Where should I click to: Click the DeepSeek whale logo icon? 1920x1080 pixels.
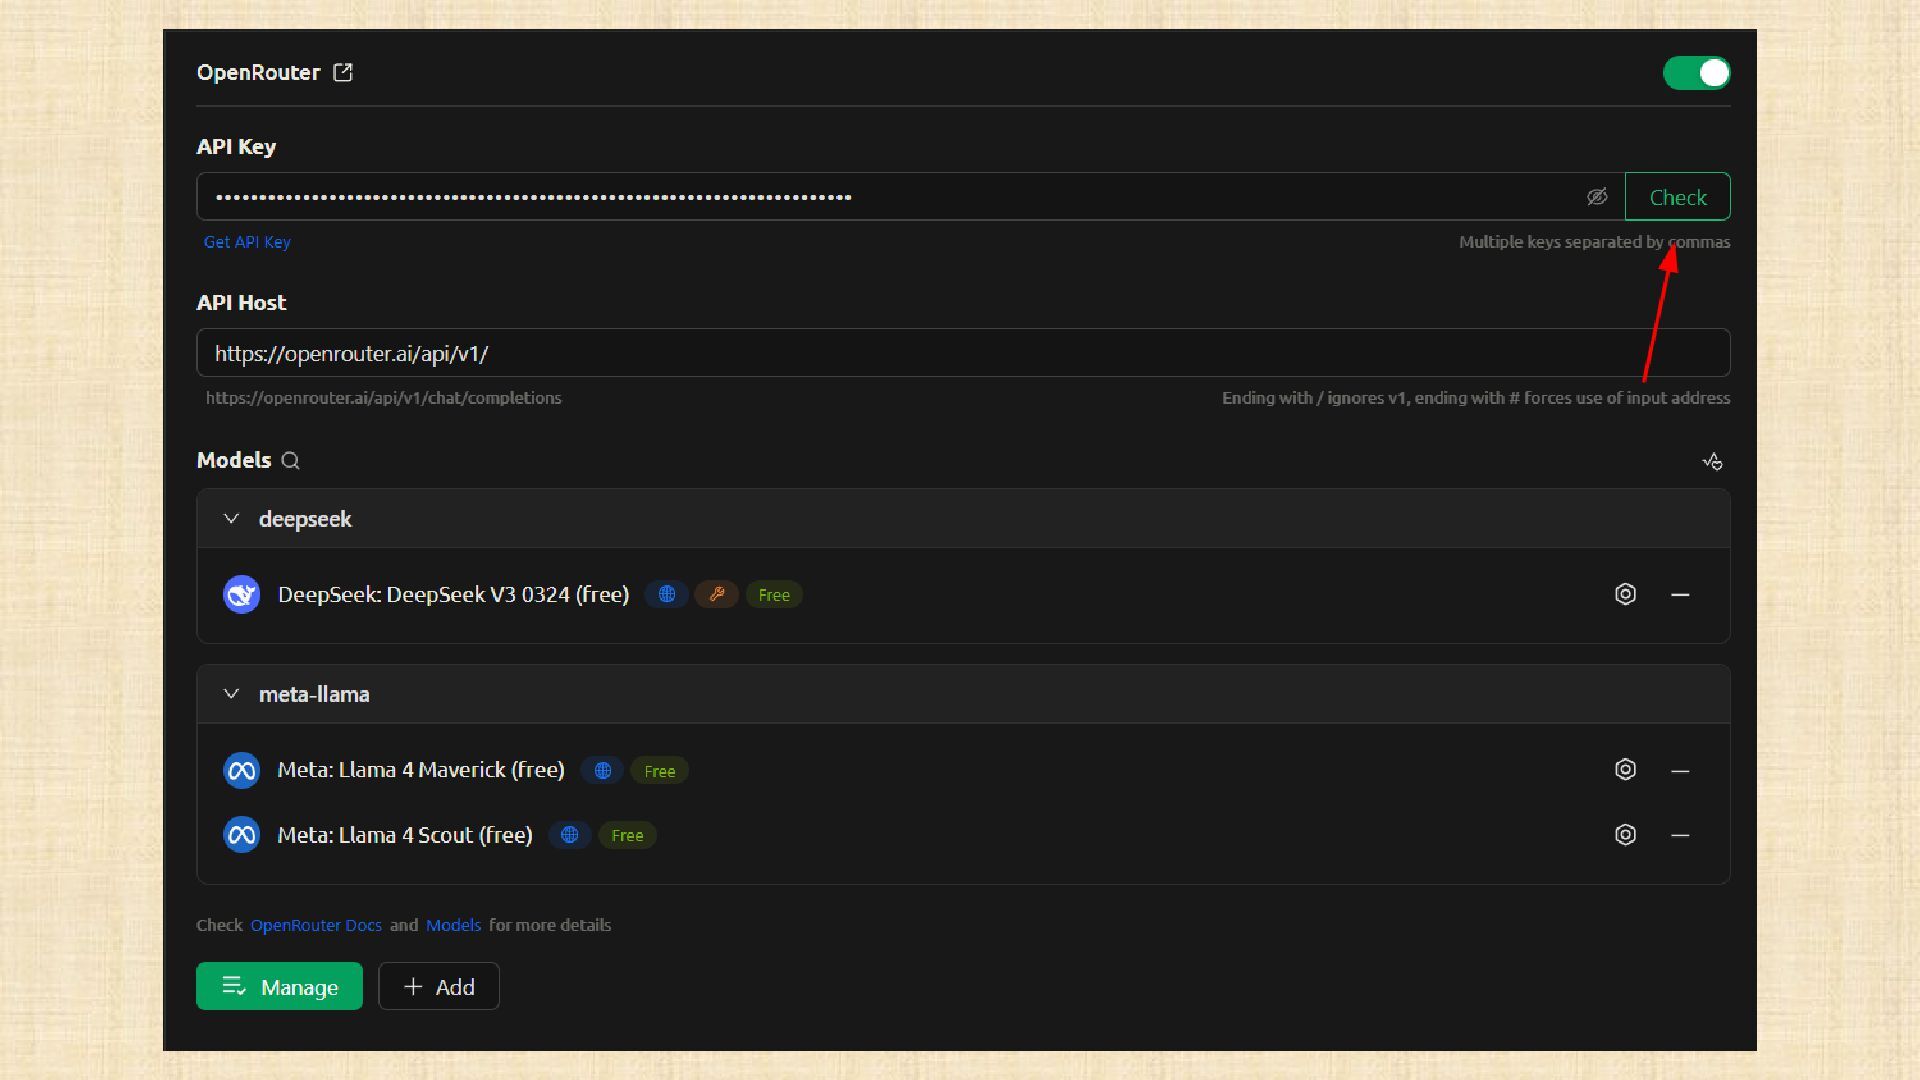click(x=241, y=595)
